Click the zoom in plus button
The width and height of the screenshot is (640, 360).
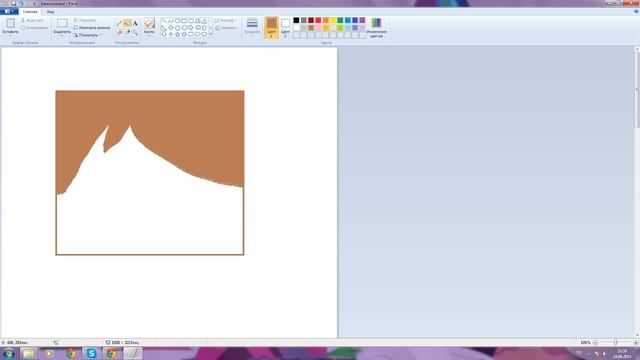[636, 342]
